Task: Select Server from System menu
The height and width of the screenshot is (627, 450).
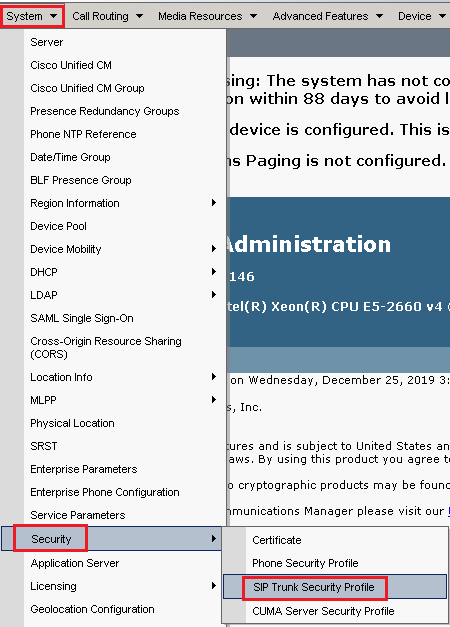Action: tap(46, 42)
